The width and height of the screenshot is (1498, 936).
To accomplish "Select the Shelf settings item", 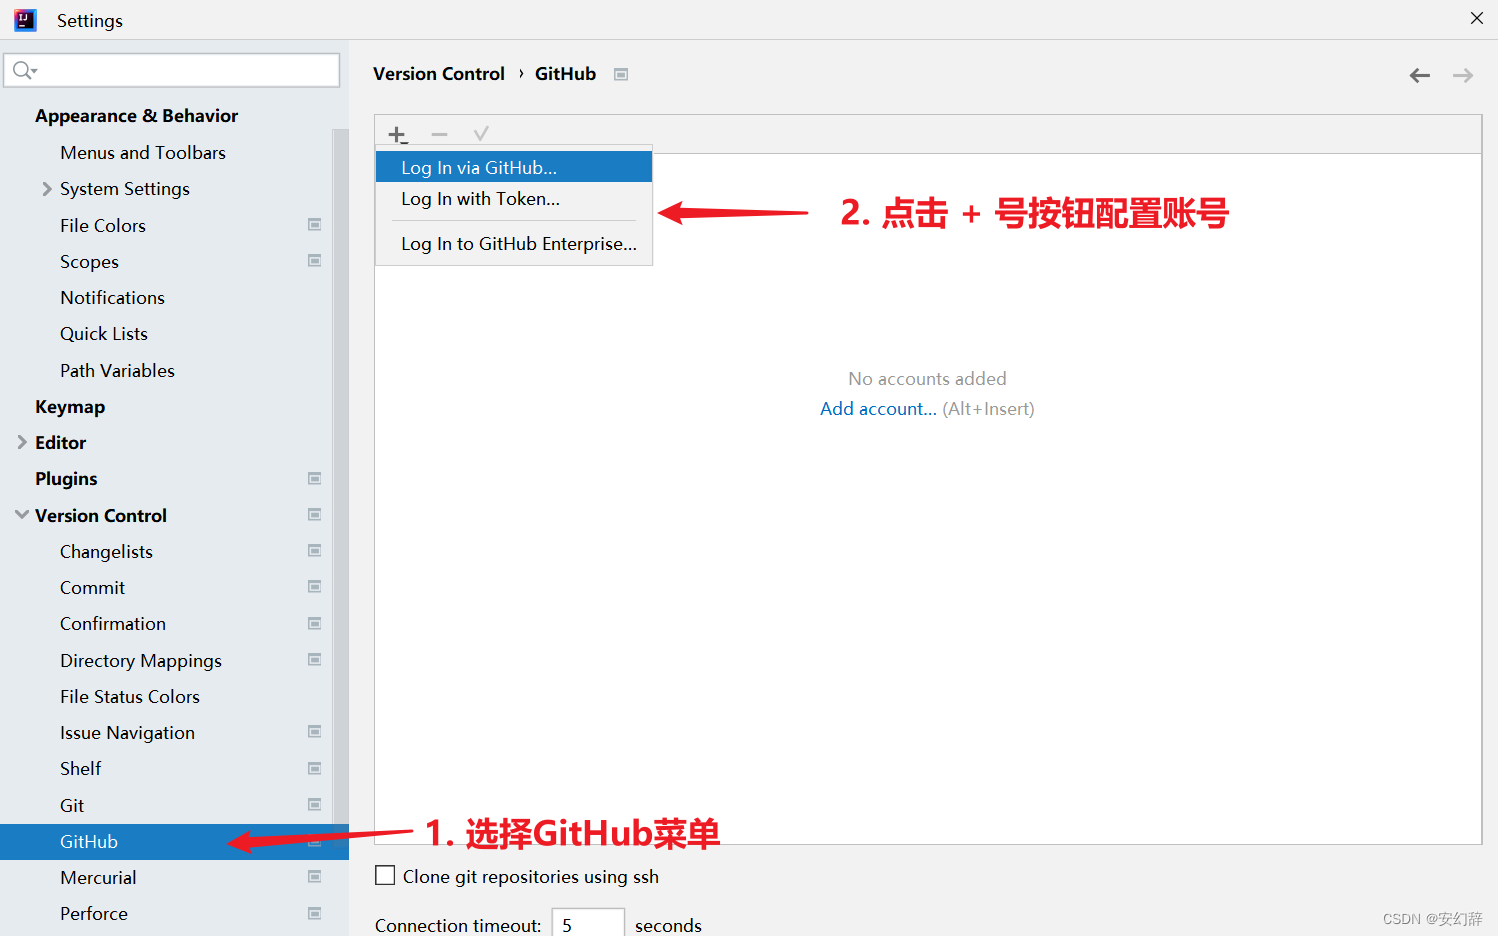I will [80, 769].
